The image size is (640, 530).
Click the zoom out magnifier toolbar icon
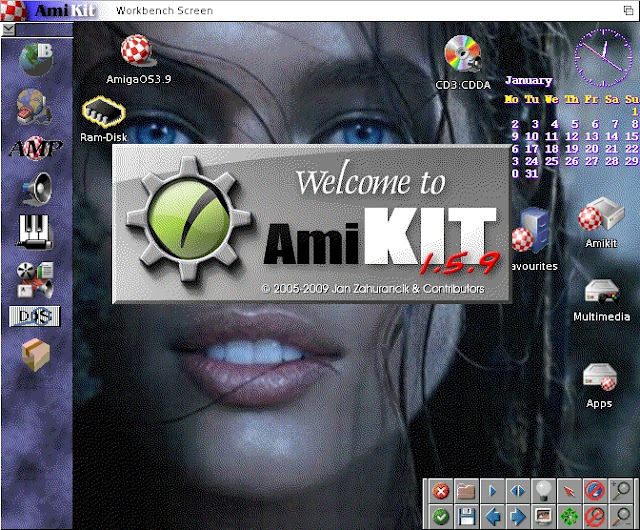(x=620, y=517)
